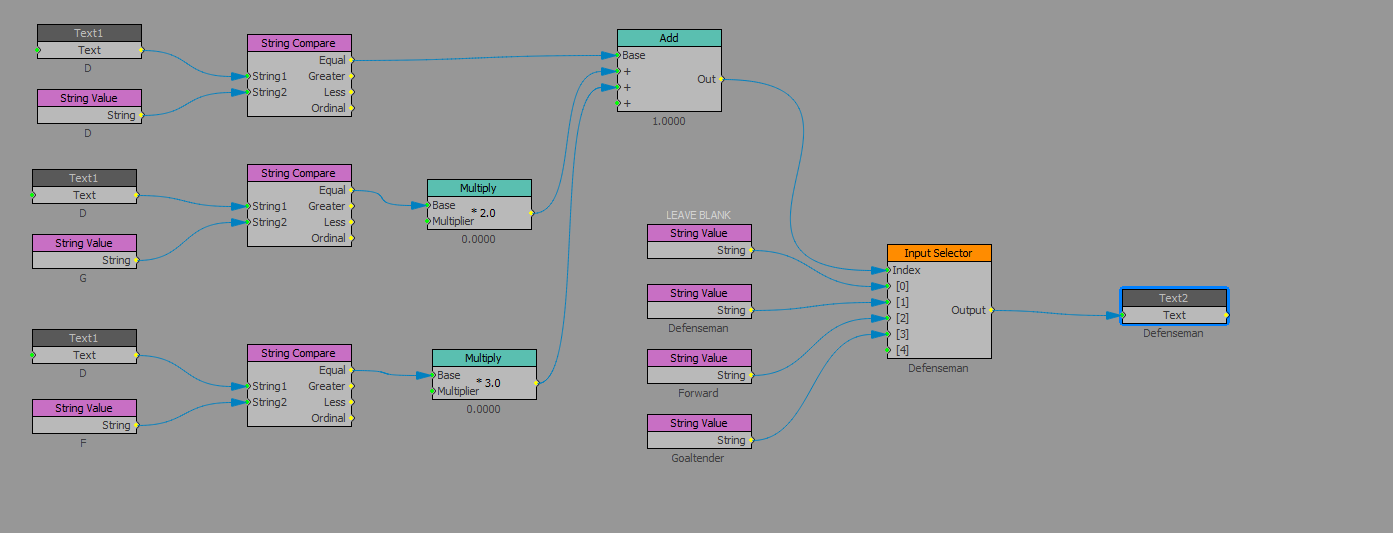Select Text1 node header paired with String Value G
This screenshot has width=1393, height=533.
[x=84, y=178]
